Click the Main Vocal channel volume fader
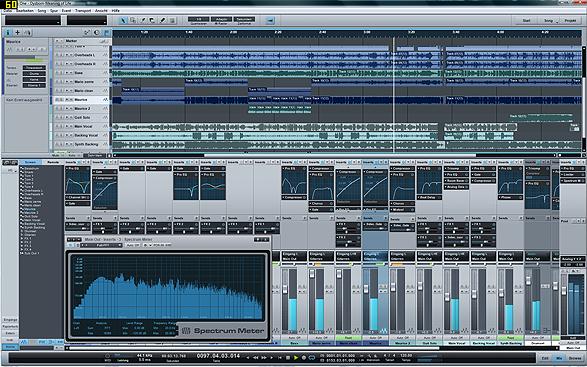The width and height of the screenshot is (587, 367). pos(447,297)
